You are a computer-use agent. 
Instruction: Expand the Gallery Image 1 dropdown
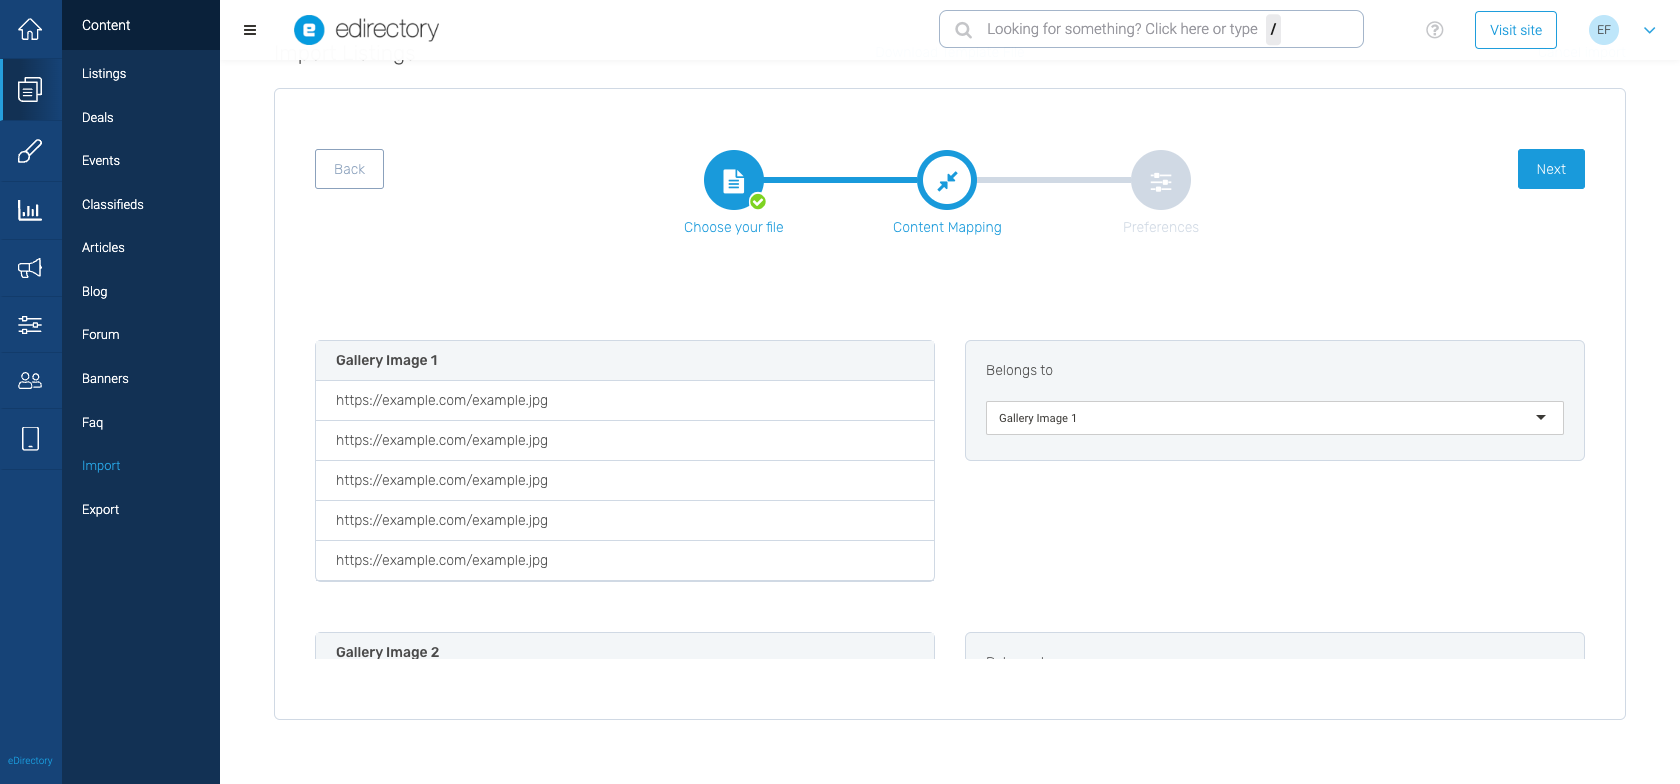(x=1274, y=418)
